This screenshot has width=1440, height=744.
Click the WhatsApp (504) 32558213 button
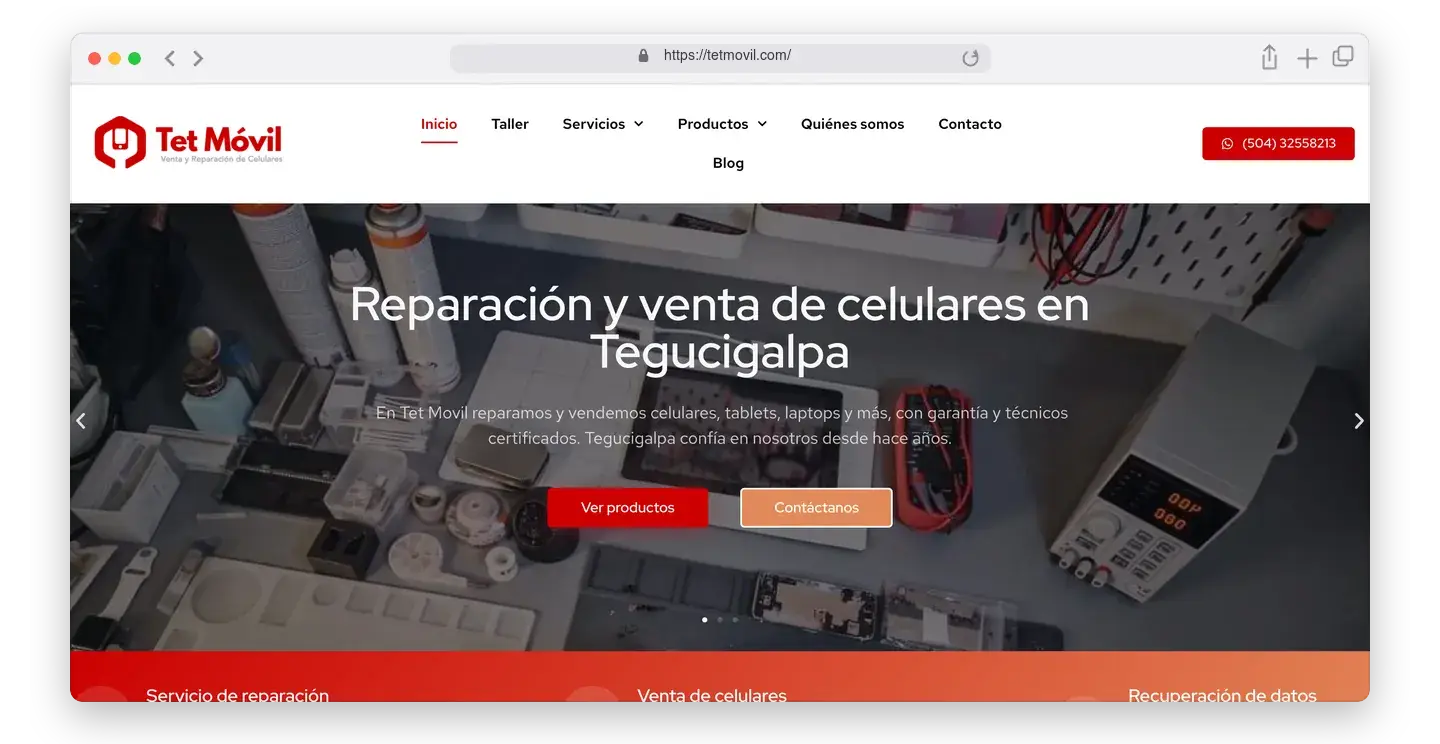pos(1278,143)
